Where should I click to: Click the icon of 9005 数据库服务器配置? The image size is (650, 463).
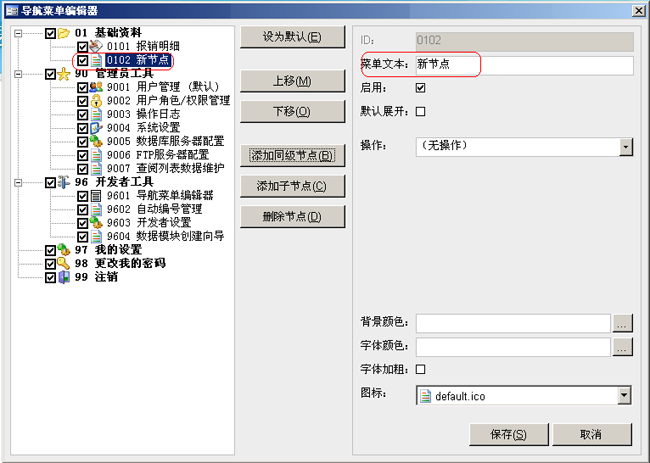tap(96, 141)
